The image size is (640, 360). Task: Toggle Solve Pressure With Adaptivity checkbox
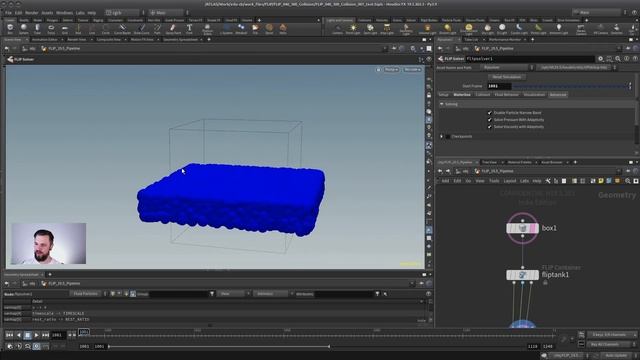[x=489, y=120]
